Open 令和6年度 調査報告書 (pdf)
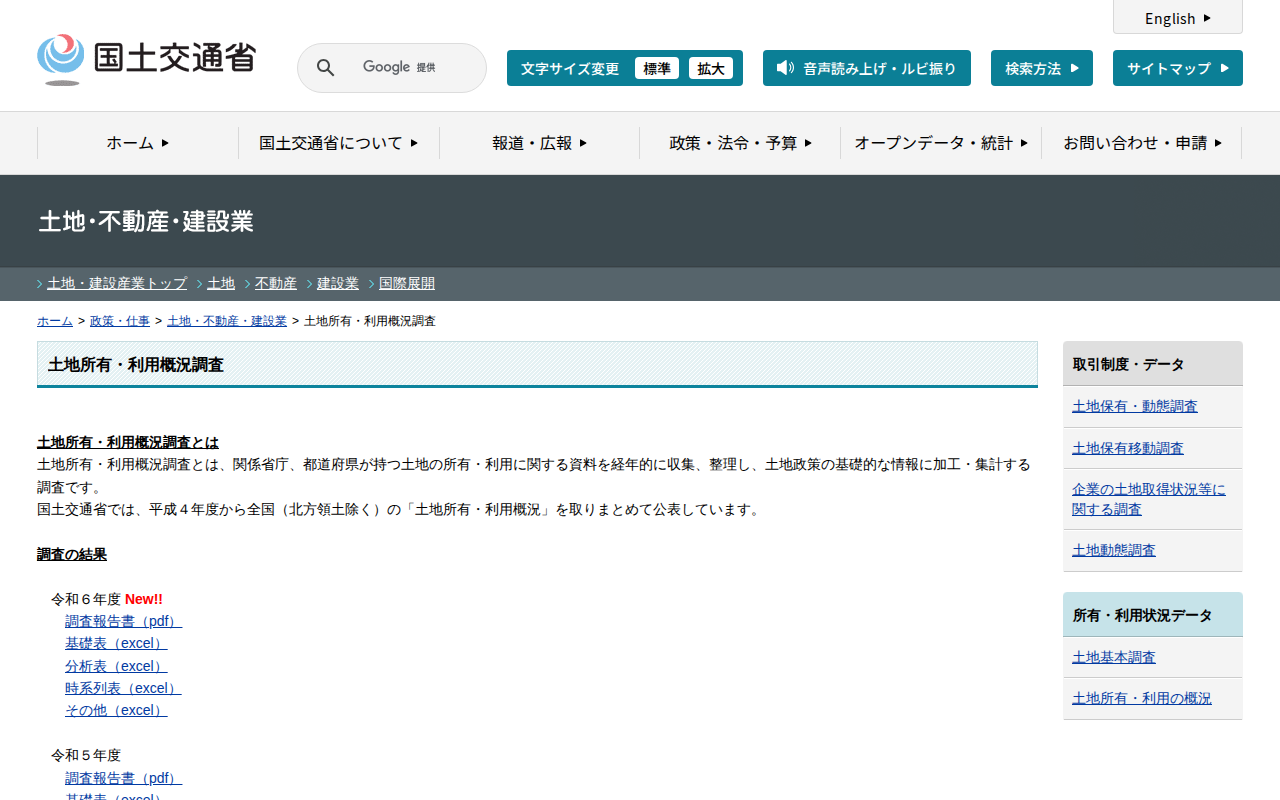The width and height of the screenshot is (1280, 800). pos(123,621)
